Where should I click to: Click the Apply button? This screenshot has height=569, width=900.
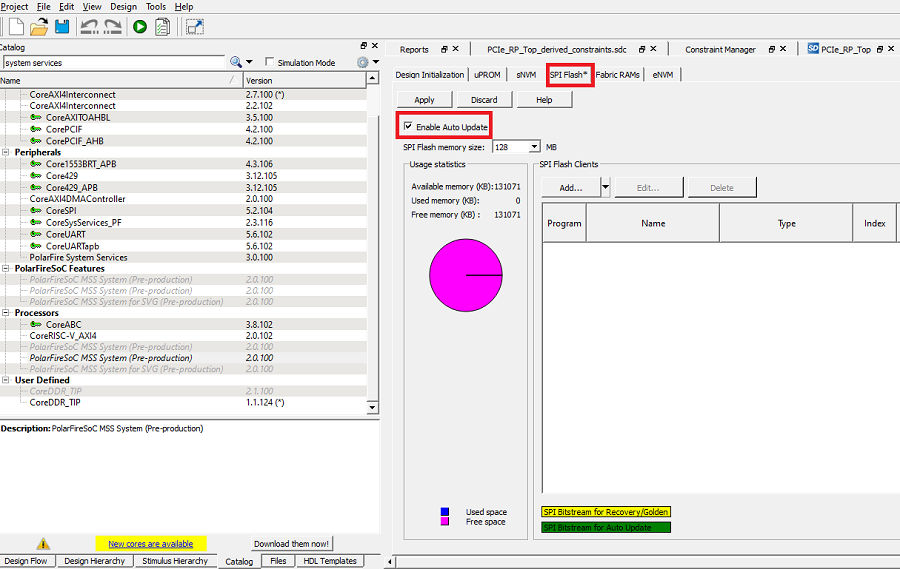424,100
